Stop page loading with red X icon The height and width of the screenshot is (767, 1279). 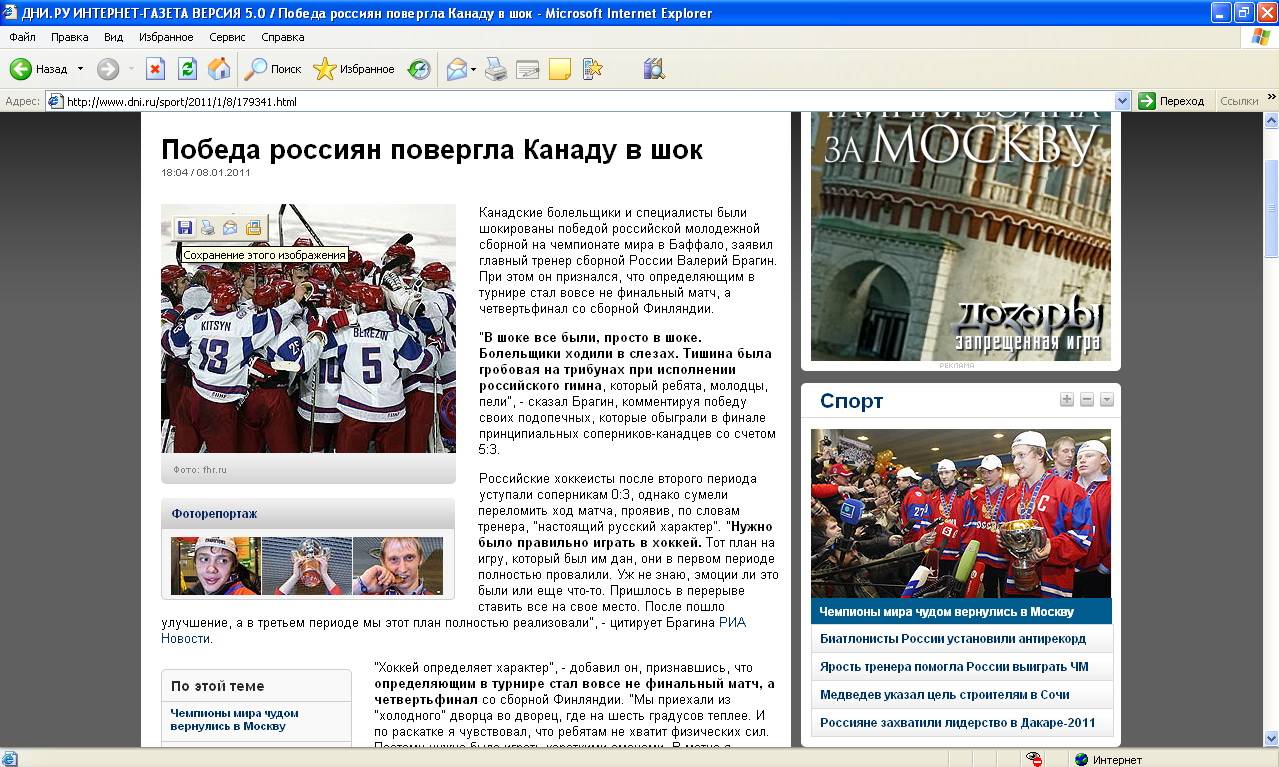pyautogui.click(x=155, y=69)
